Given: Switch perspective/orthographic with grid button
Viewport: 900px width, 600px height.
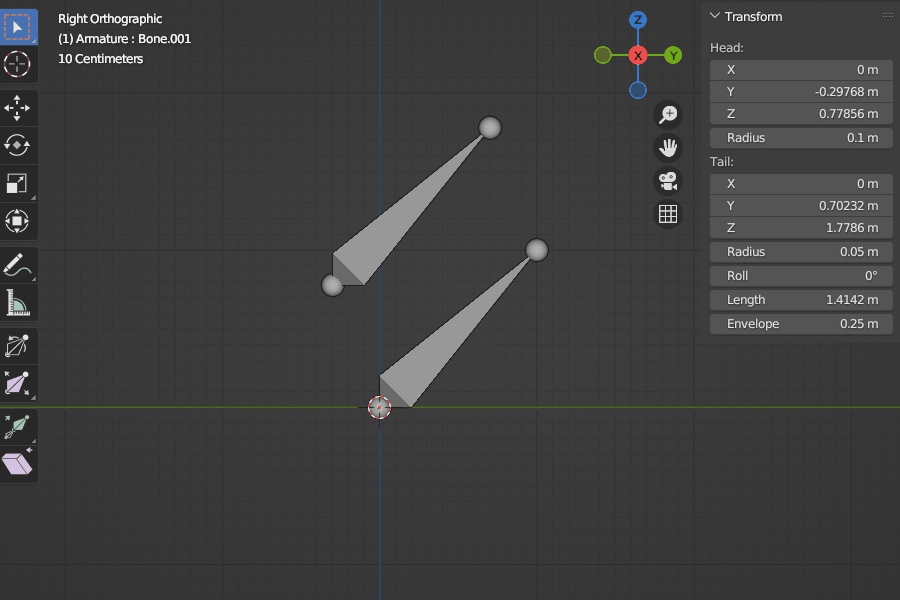Looking at the screenshot, I should 668,214.
